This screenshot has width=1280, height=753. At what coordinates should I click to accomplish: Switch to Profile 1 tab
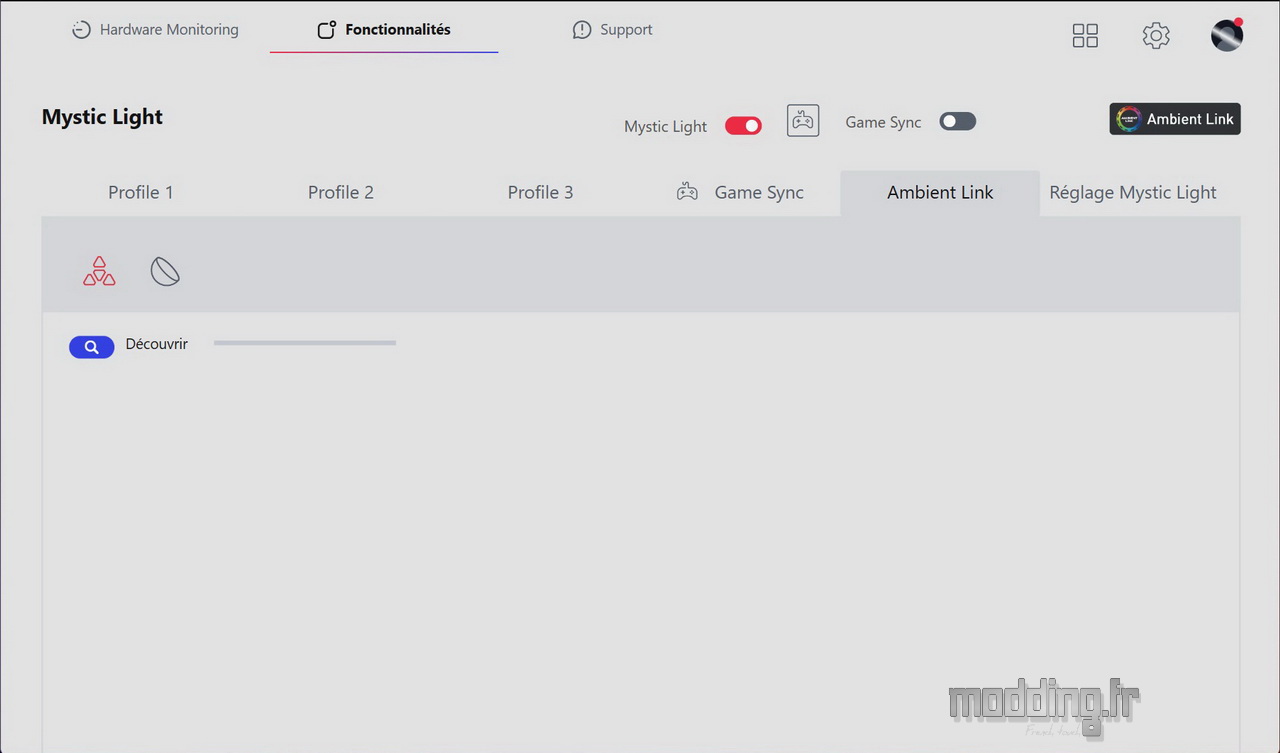pyautogui.click(x=141, y=192)
